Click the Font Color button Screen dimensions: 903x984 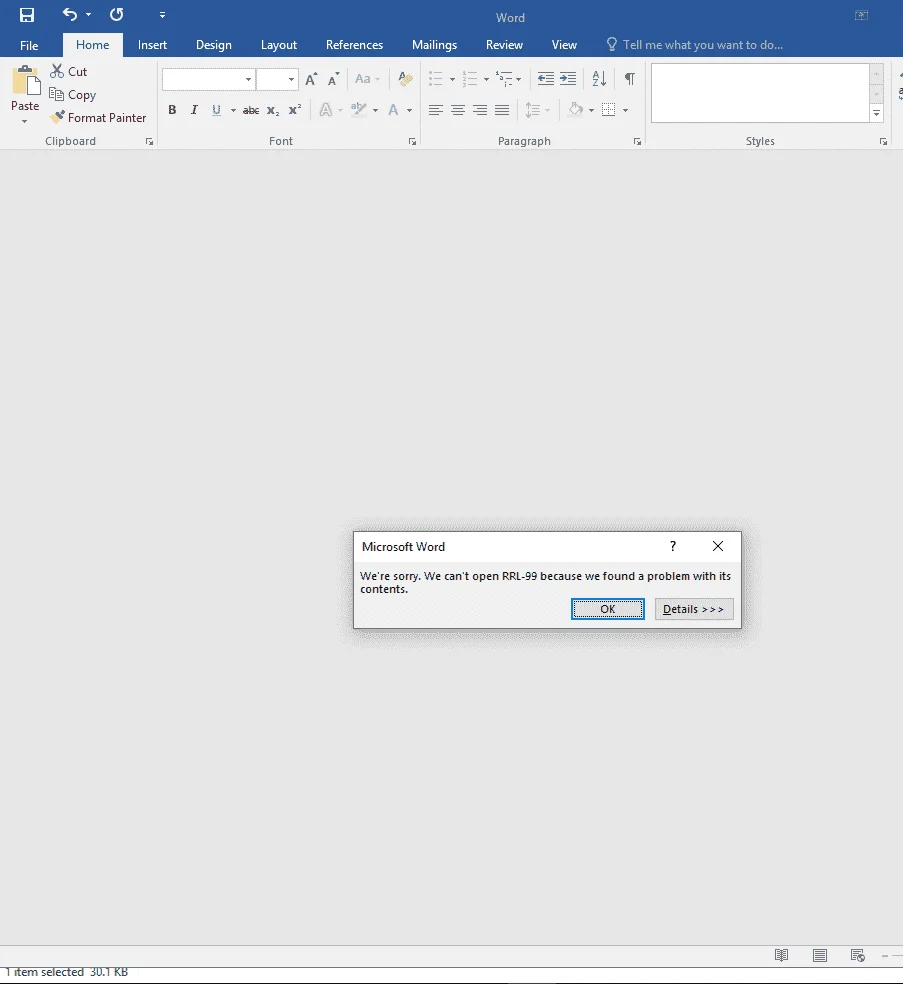point(393,110)
